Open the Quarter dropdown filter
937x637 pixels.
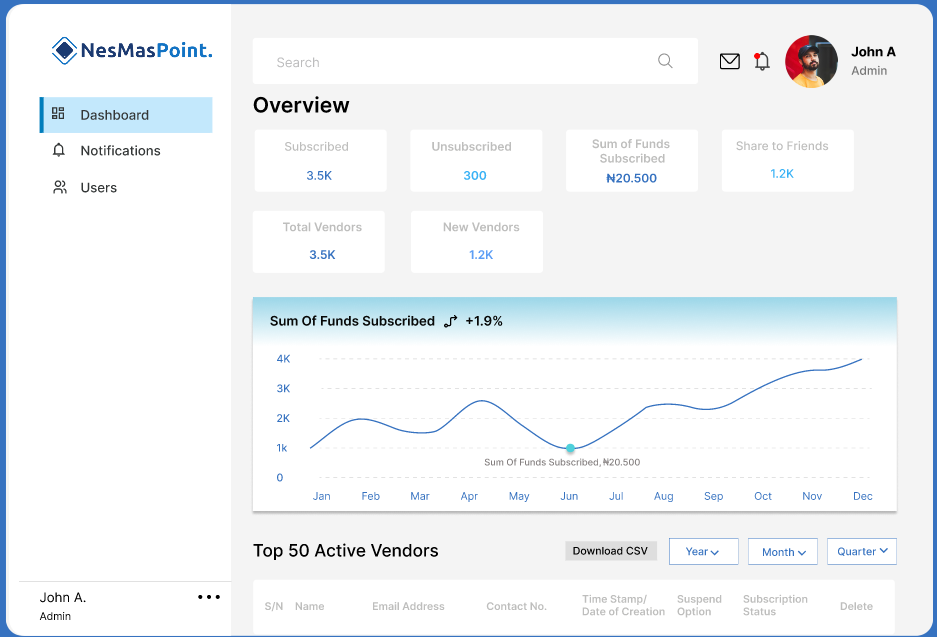(861, 551)
